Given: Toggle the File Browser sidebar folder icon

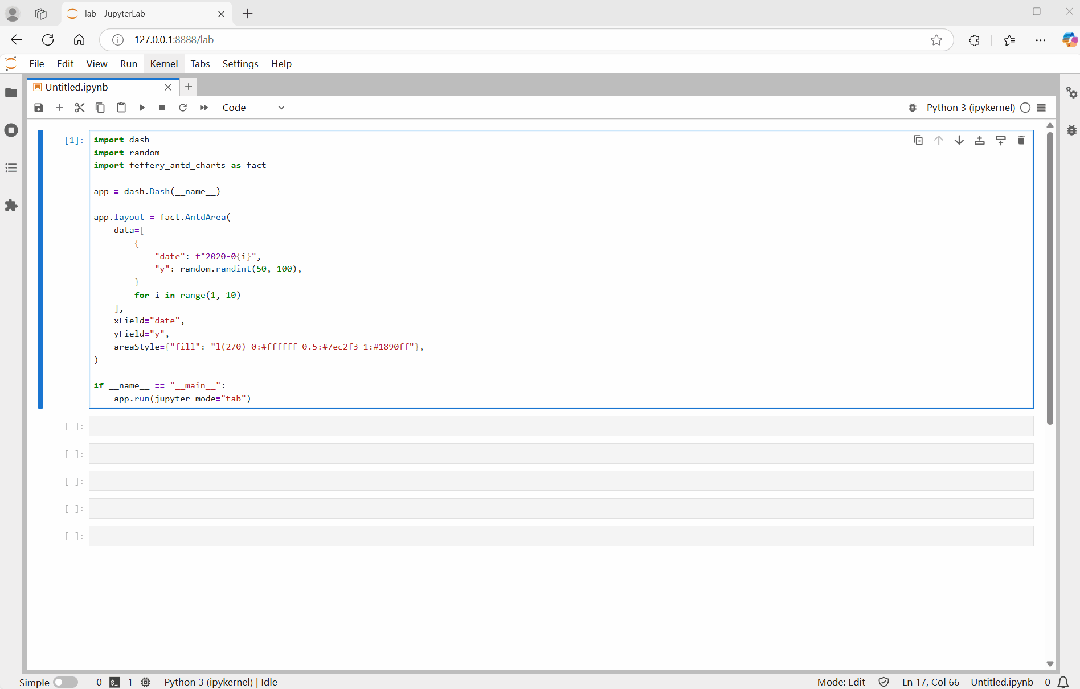Looking at the screenshot, I should (x=12, y=92).
